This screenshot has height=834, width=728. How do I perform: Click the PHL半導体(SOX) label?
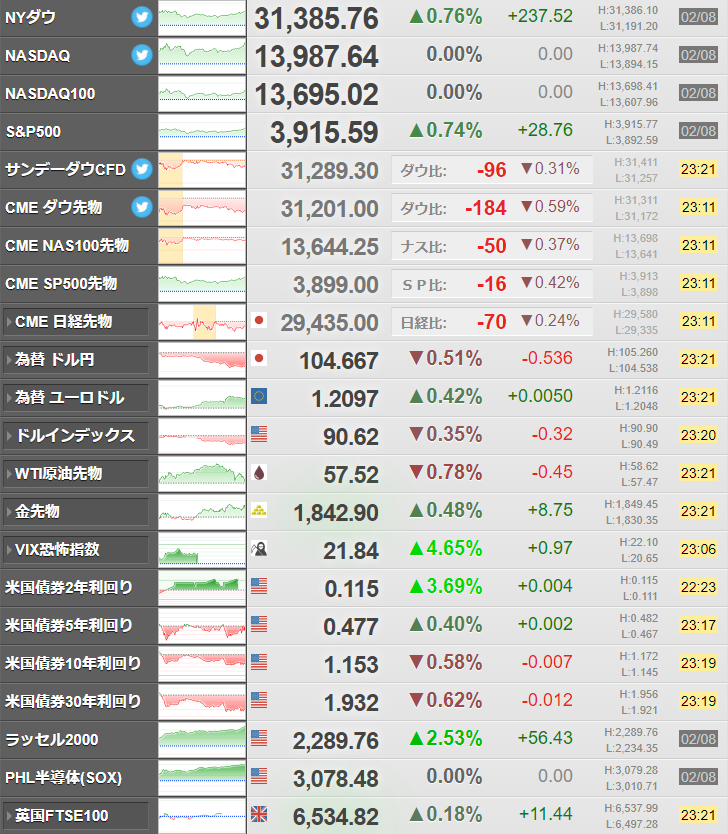63,778
